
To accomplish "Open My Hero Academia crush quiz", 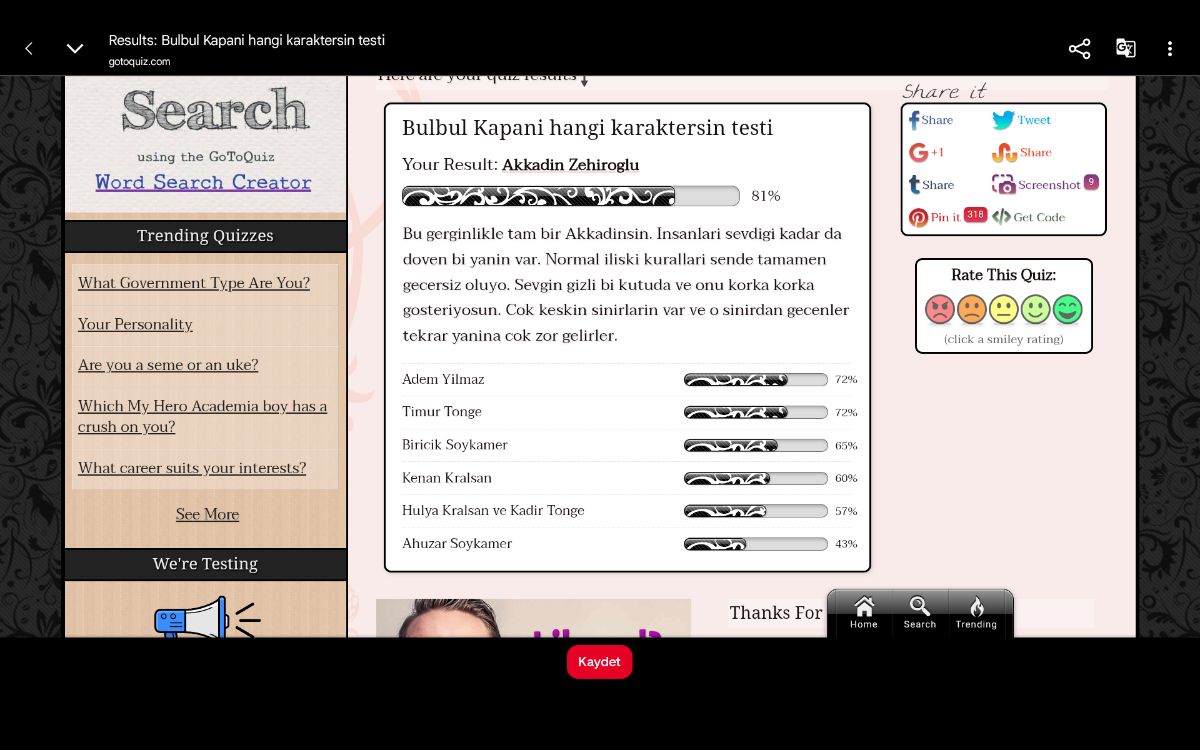I will [203, 416].
